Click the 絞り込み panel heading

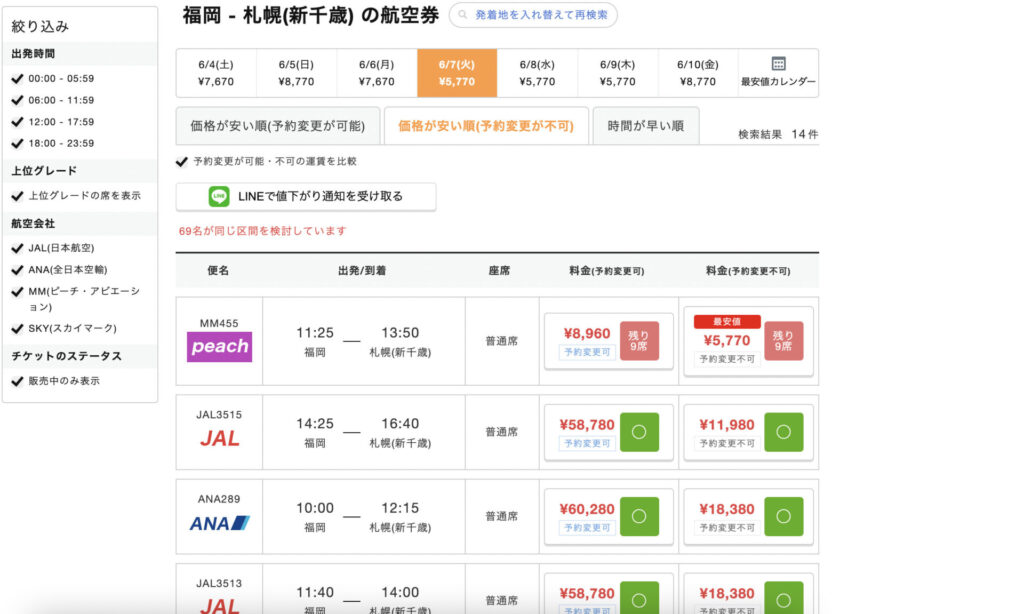point(40,26)
